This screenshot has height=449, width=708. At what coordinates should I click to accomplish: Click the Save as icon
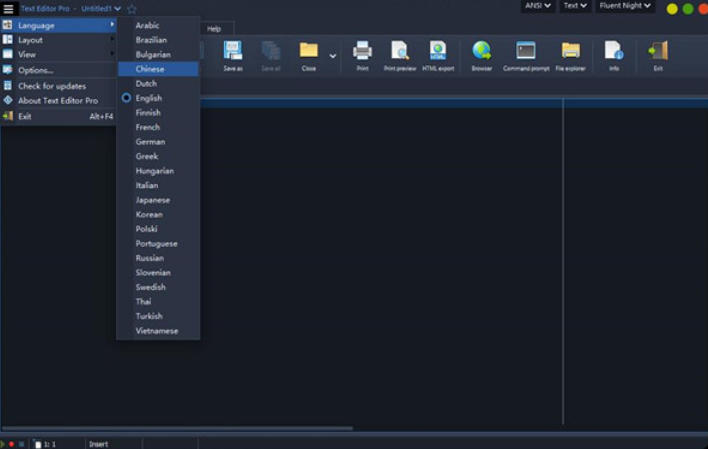click(233, 54)
